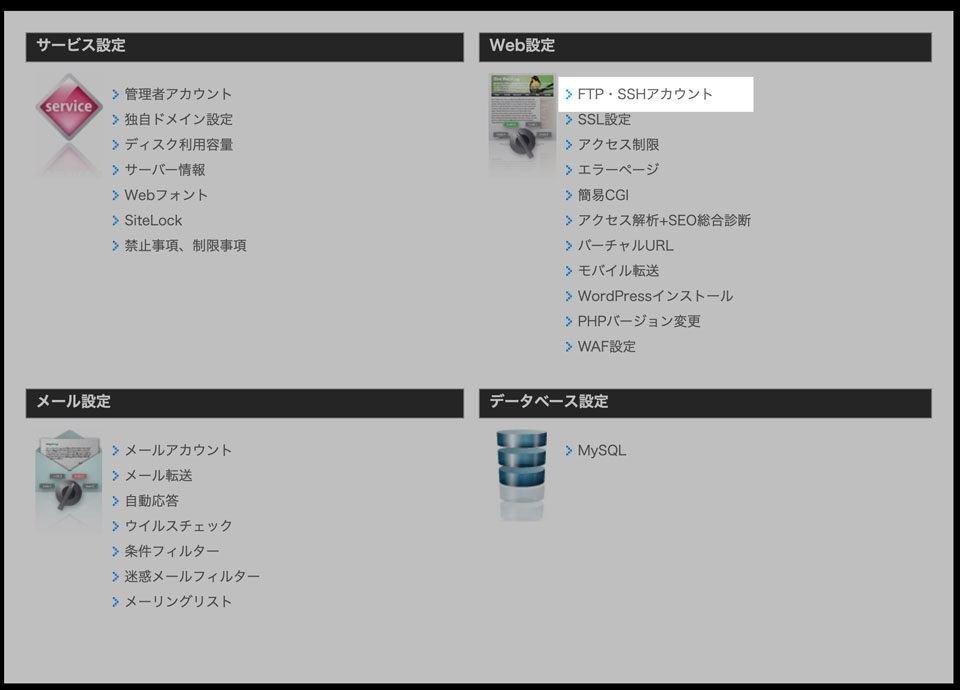Open エラーページ settings
This screenshot has width=960, height=690.
tap(618, 170)
